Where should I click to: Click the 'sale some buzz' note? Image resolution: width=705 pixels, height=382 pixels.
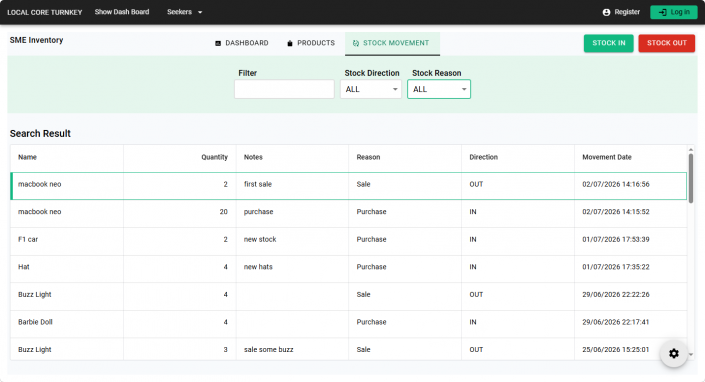(268, 350)
